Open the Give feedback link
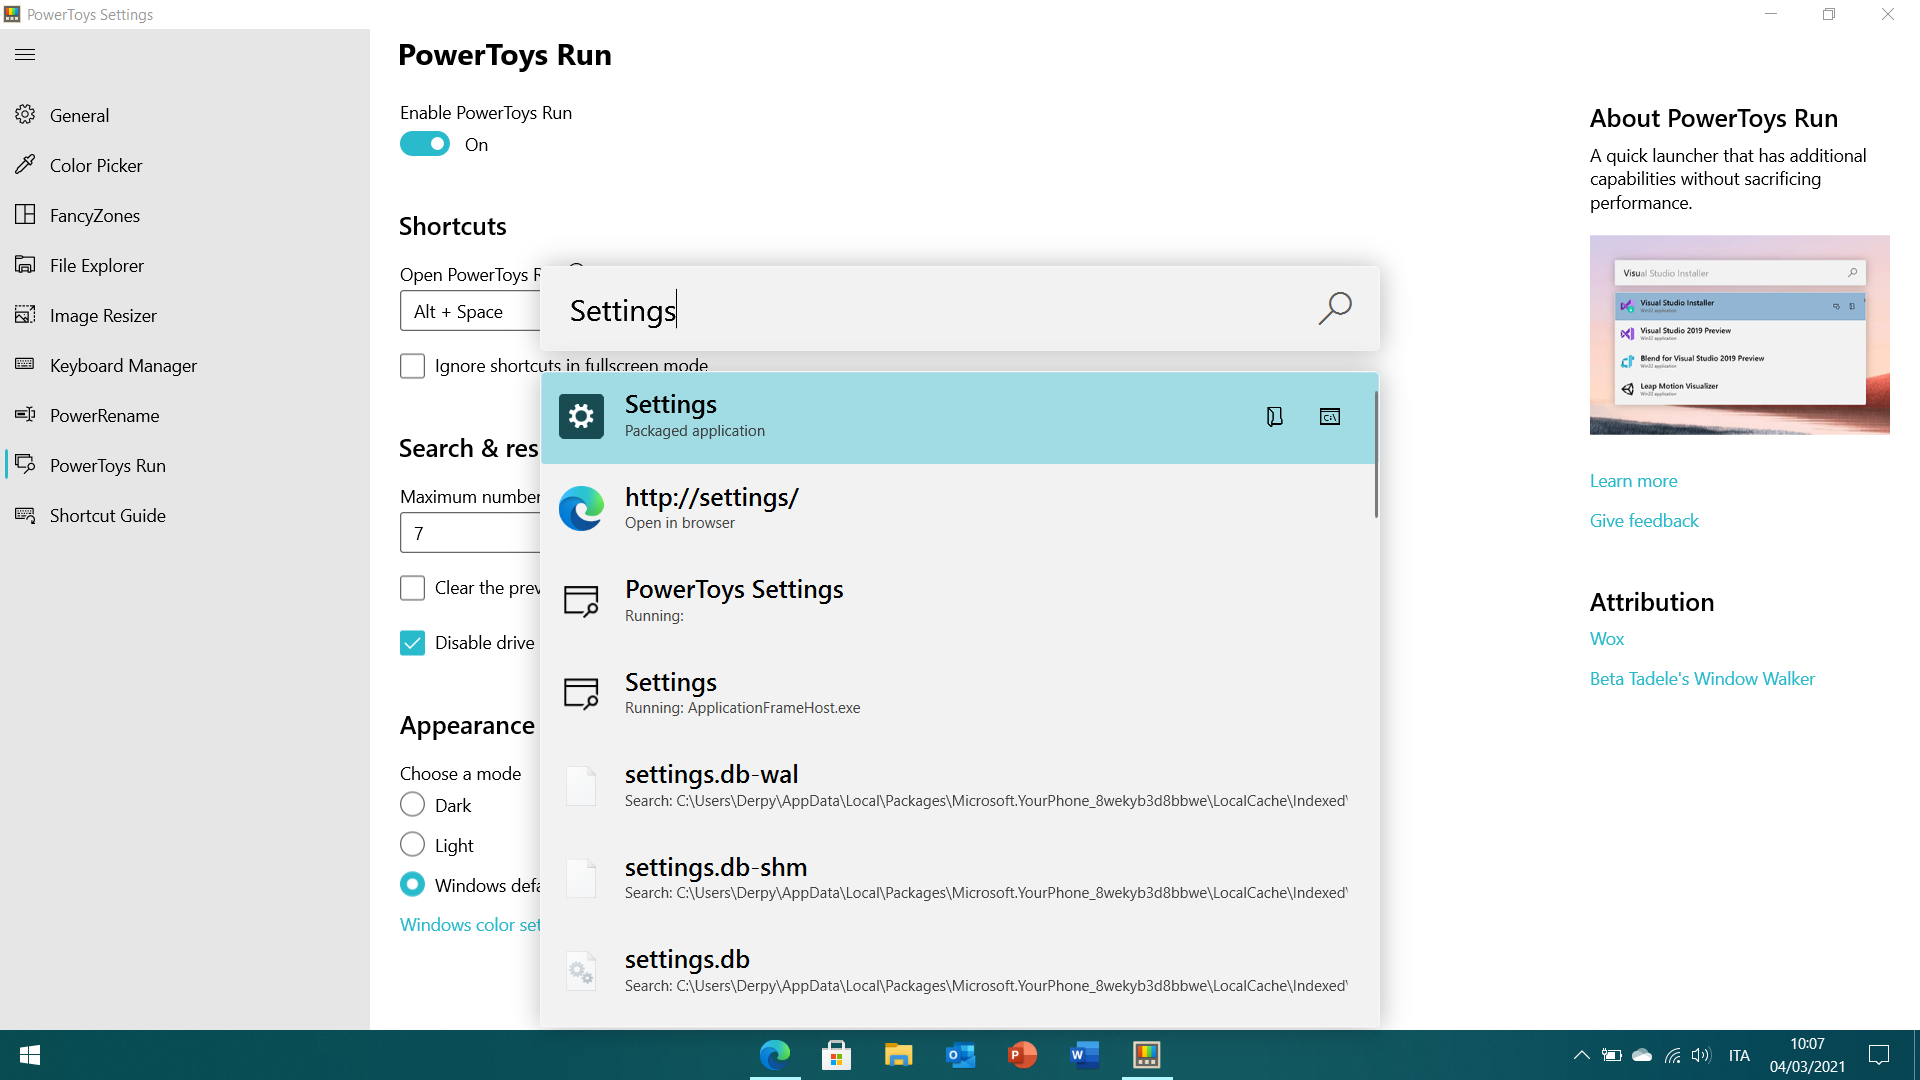1920x1080 pixels. pos(1644,520)
